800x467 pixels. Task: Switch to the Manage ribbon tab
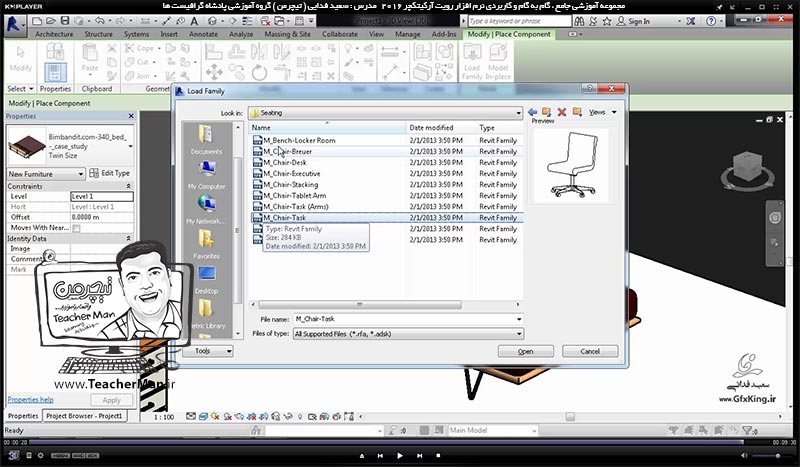[x=408, y=34]
